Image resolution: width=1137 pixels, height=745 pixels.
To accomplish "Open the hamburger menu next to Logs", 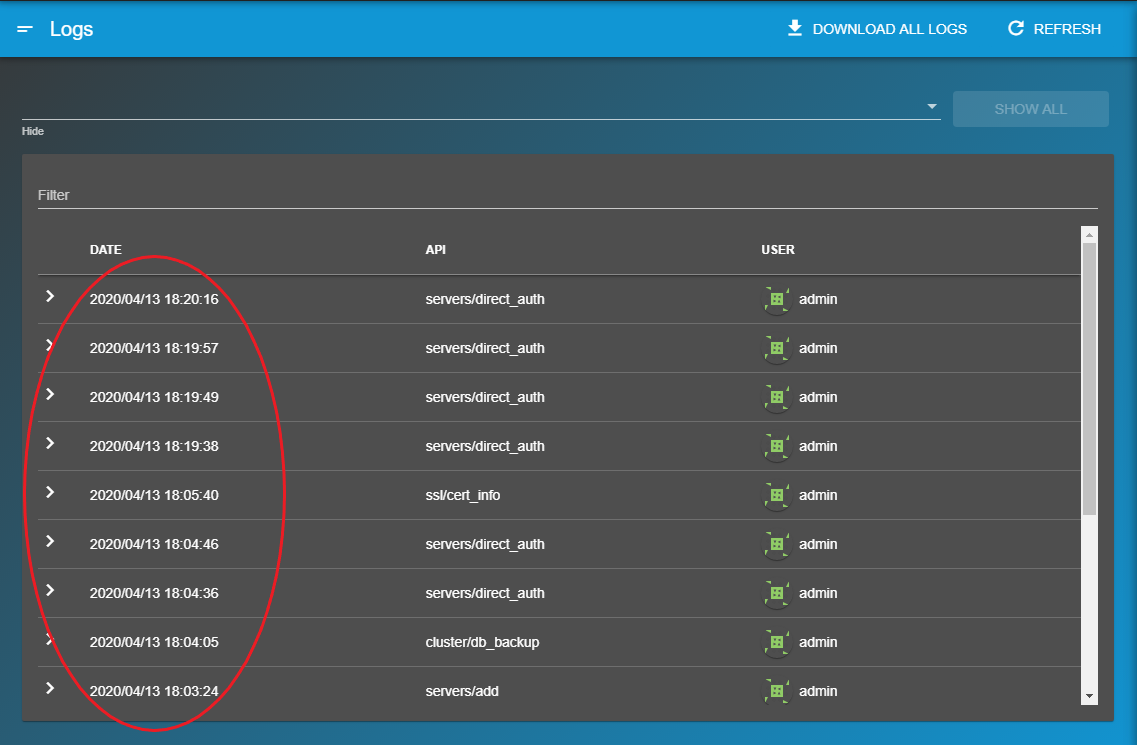I will click(25, 29).
